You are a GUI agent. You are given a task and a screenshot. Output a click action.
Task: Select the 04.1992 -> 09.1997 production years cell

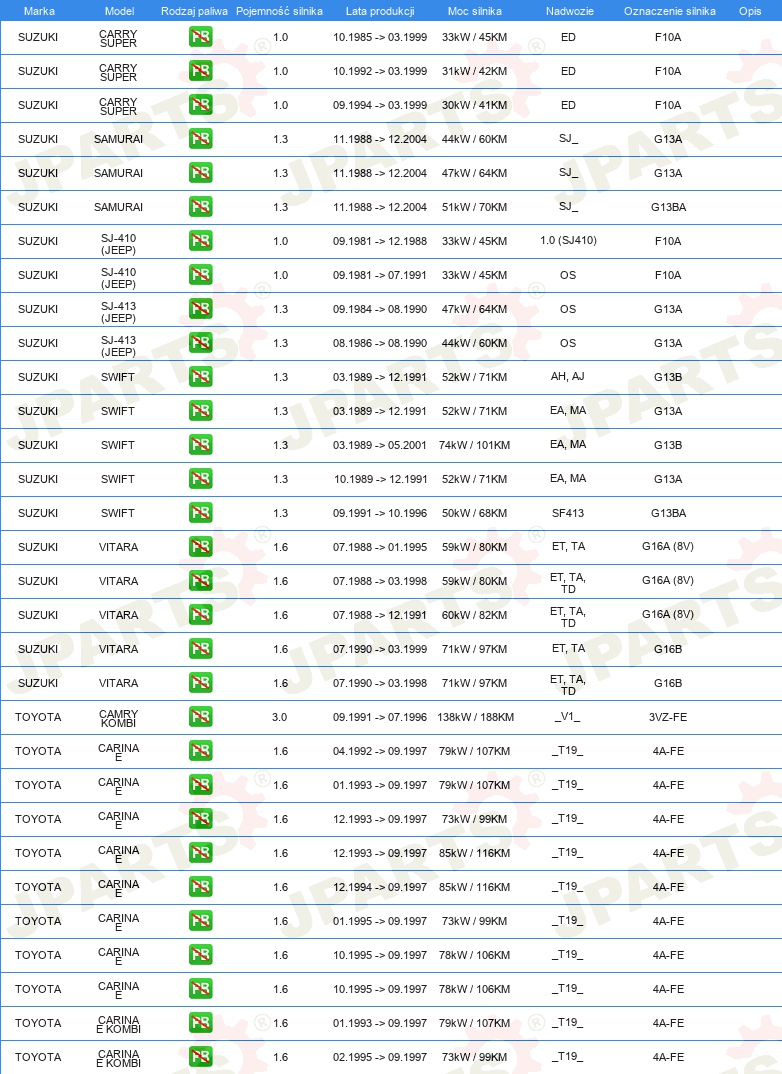point(380,751)
